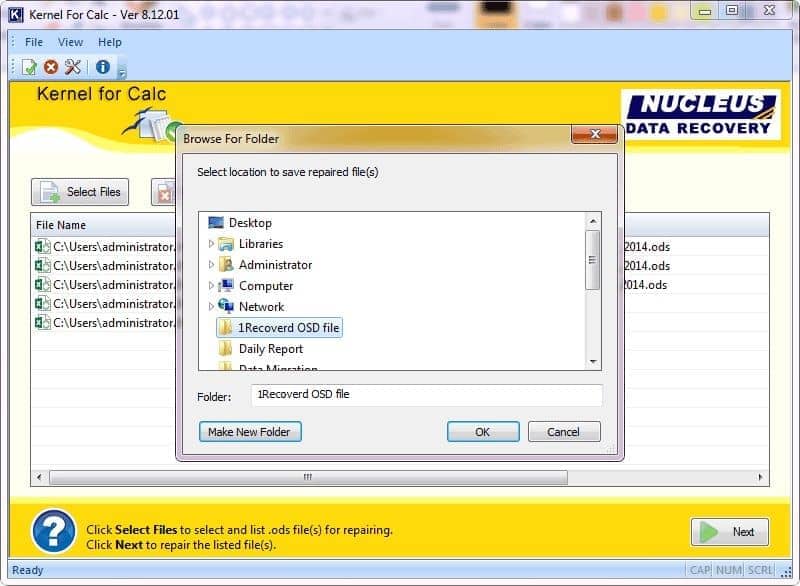
Task: Click the Kernel app icon in title bar
Action: [x=16, y=14]
